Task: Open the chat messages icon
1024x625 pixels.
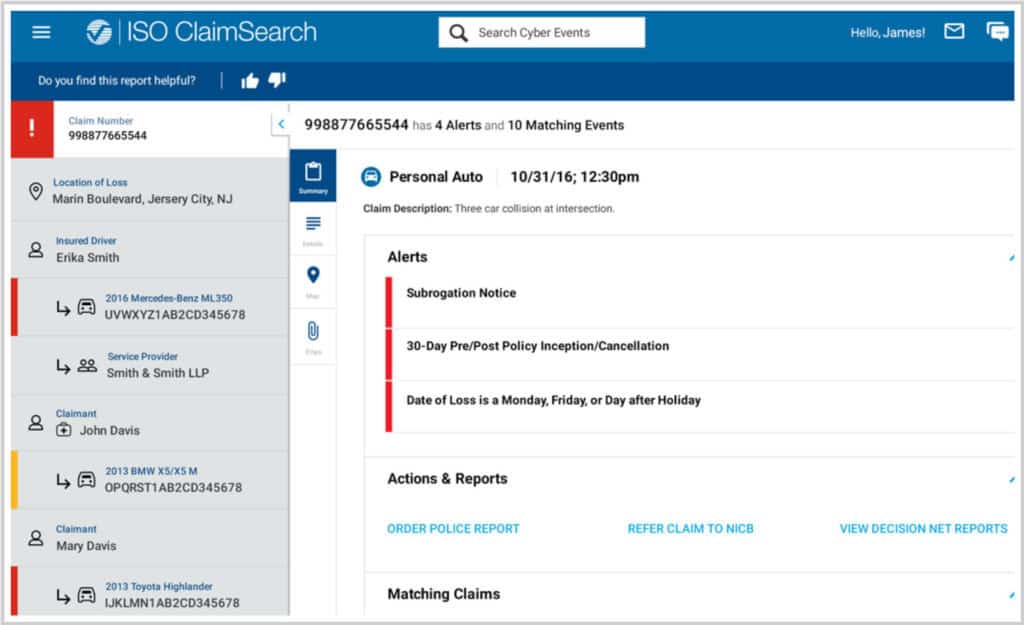Action: pos(997,32)
